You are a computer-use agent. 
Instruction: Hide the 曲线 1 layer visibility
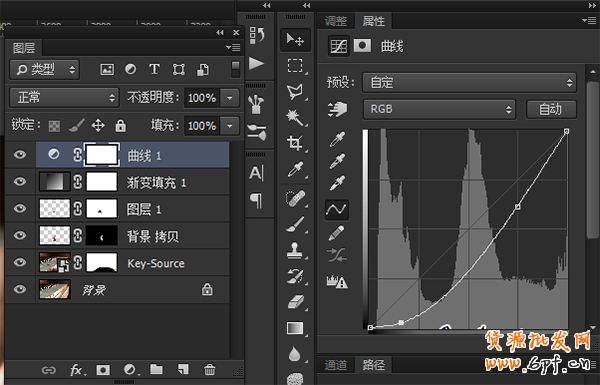point(20,155)
